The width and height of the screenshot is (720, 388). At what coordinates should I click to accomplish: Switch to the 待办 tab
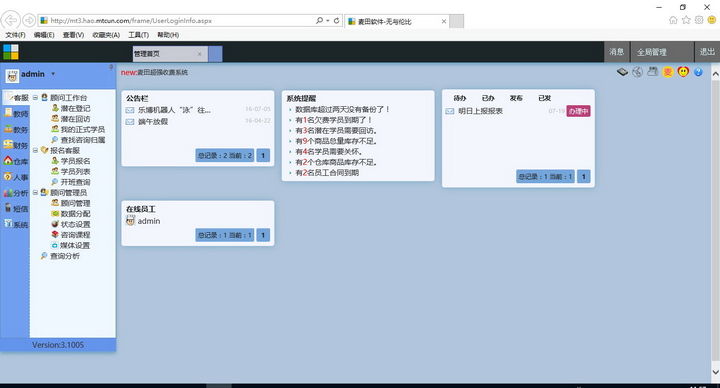tap(460, 98)
